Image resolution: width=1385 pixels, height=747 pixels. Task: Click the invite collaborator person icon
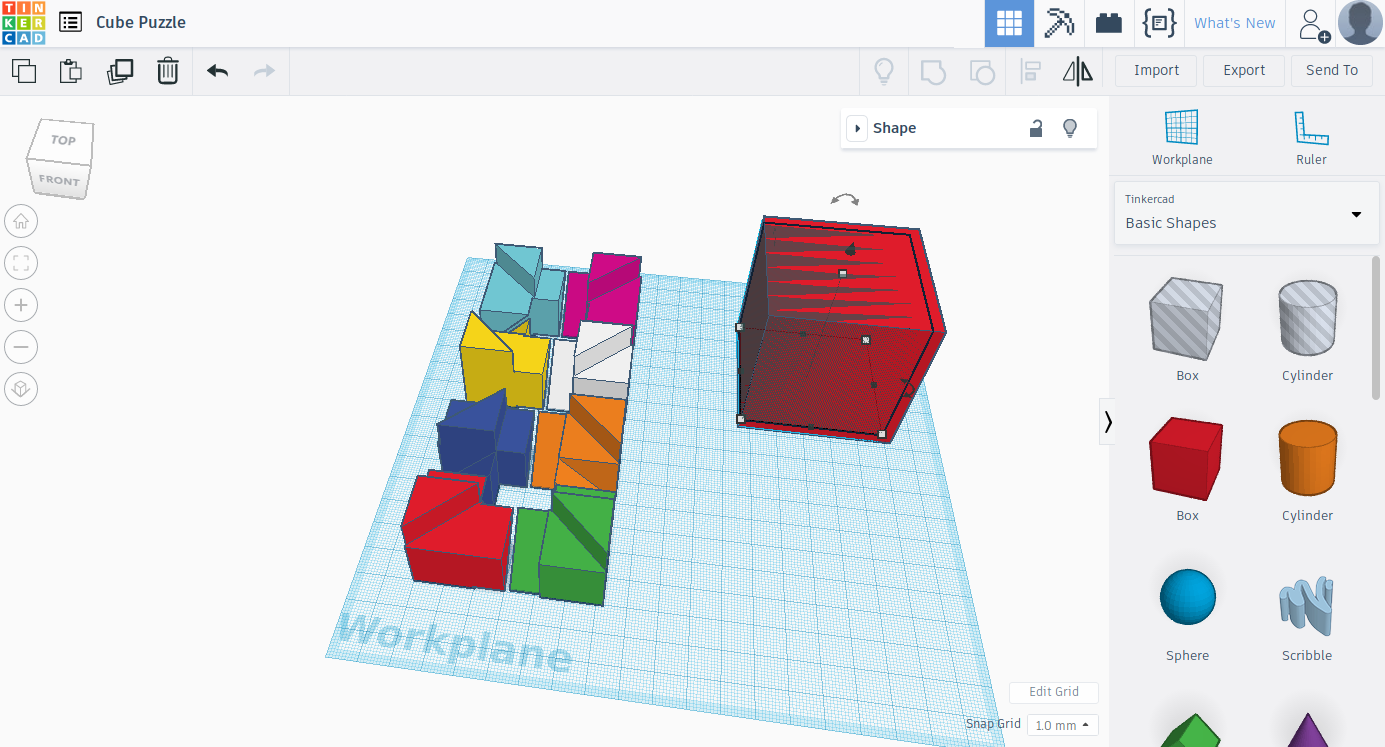click(1313, 24)
